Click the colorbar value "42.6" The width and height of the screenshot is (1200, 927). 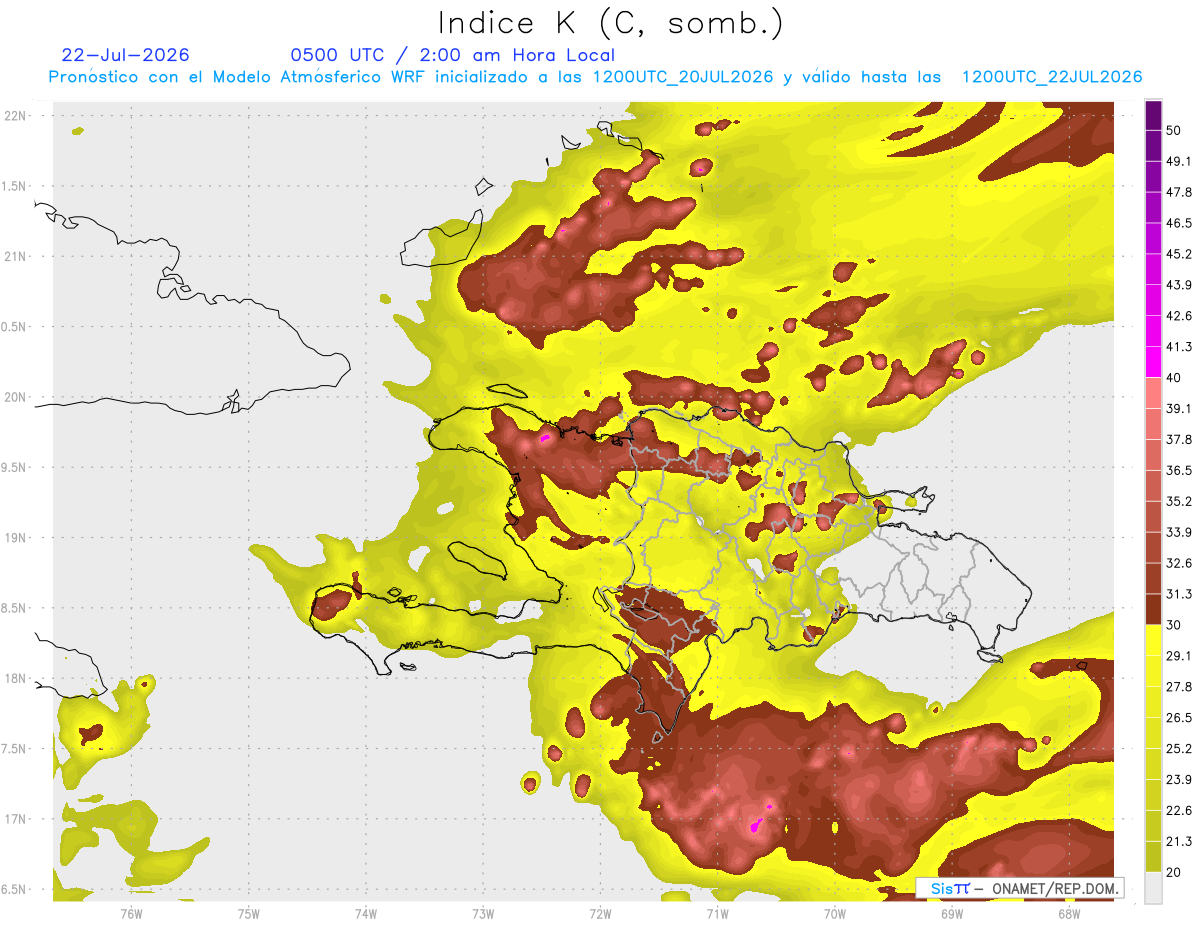[x=1178, y=316]
